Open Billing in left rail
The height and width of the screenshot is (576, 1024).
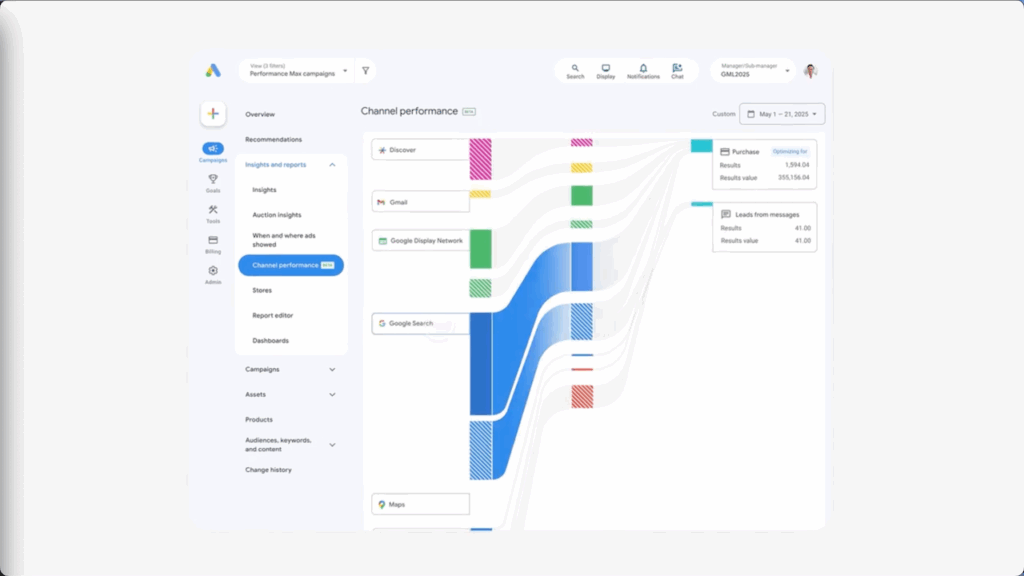[x=213, y=243]
